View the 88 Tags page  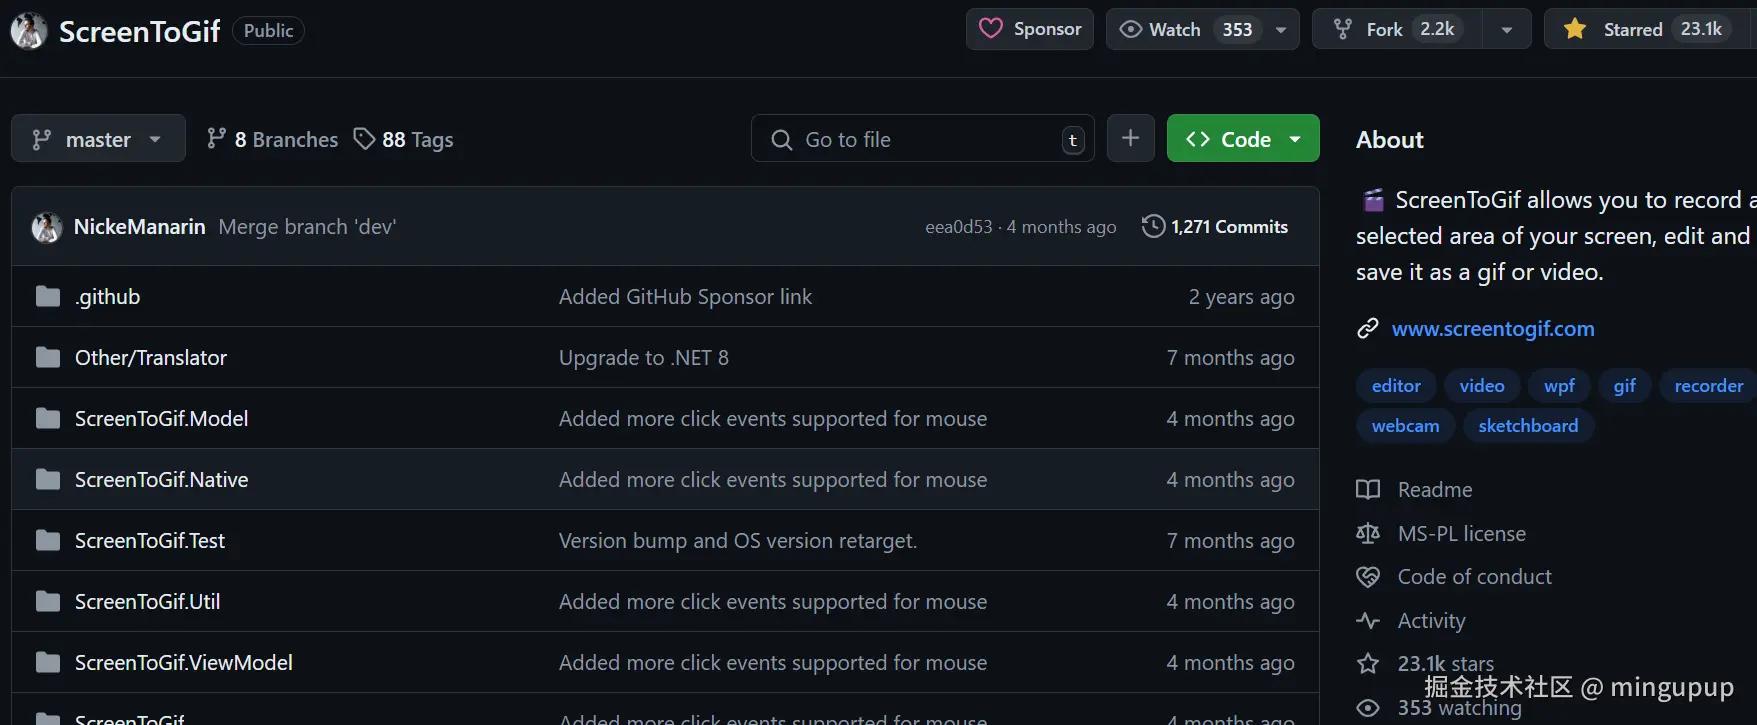[404, 140]
